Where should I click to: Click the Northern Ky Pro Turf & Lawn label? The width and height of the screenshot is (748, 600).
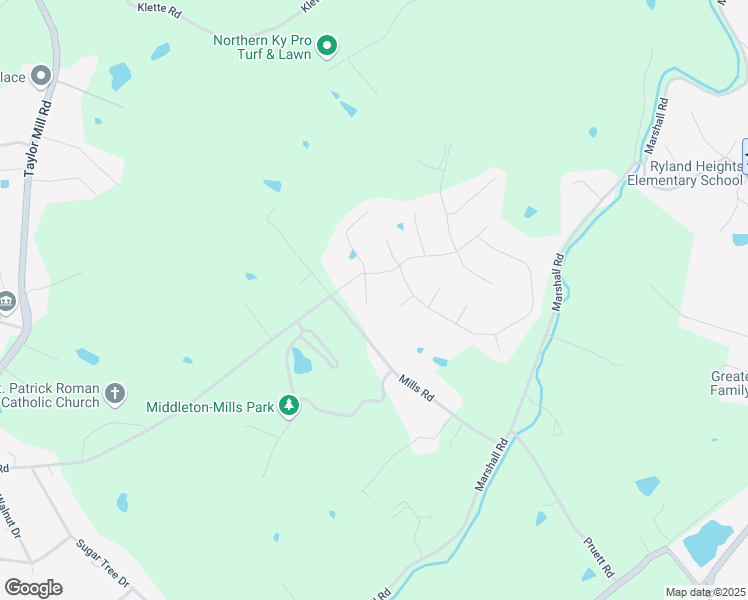pos(262,47)
